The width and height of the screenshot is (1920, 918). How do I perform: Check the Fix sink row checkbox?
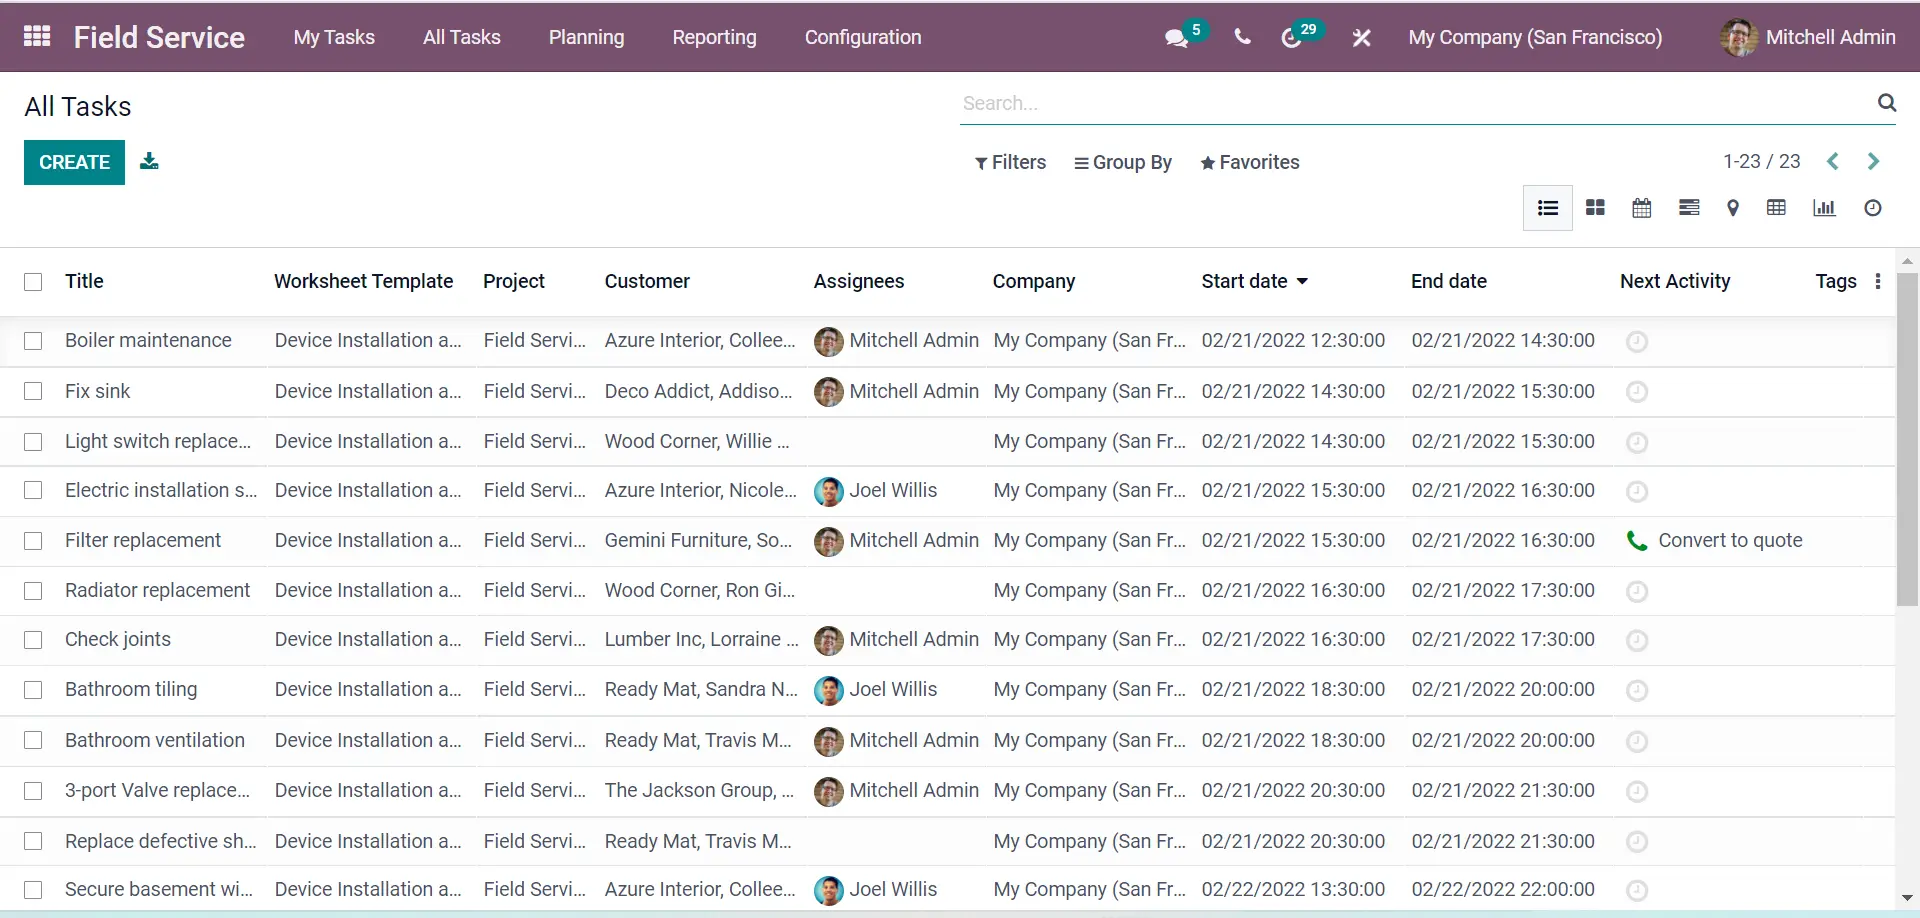tap(33, 391)
